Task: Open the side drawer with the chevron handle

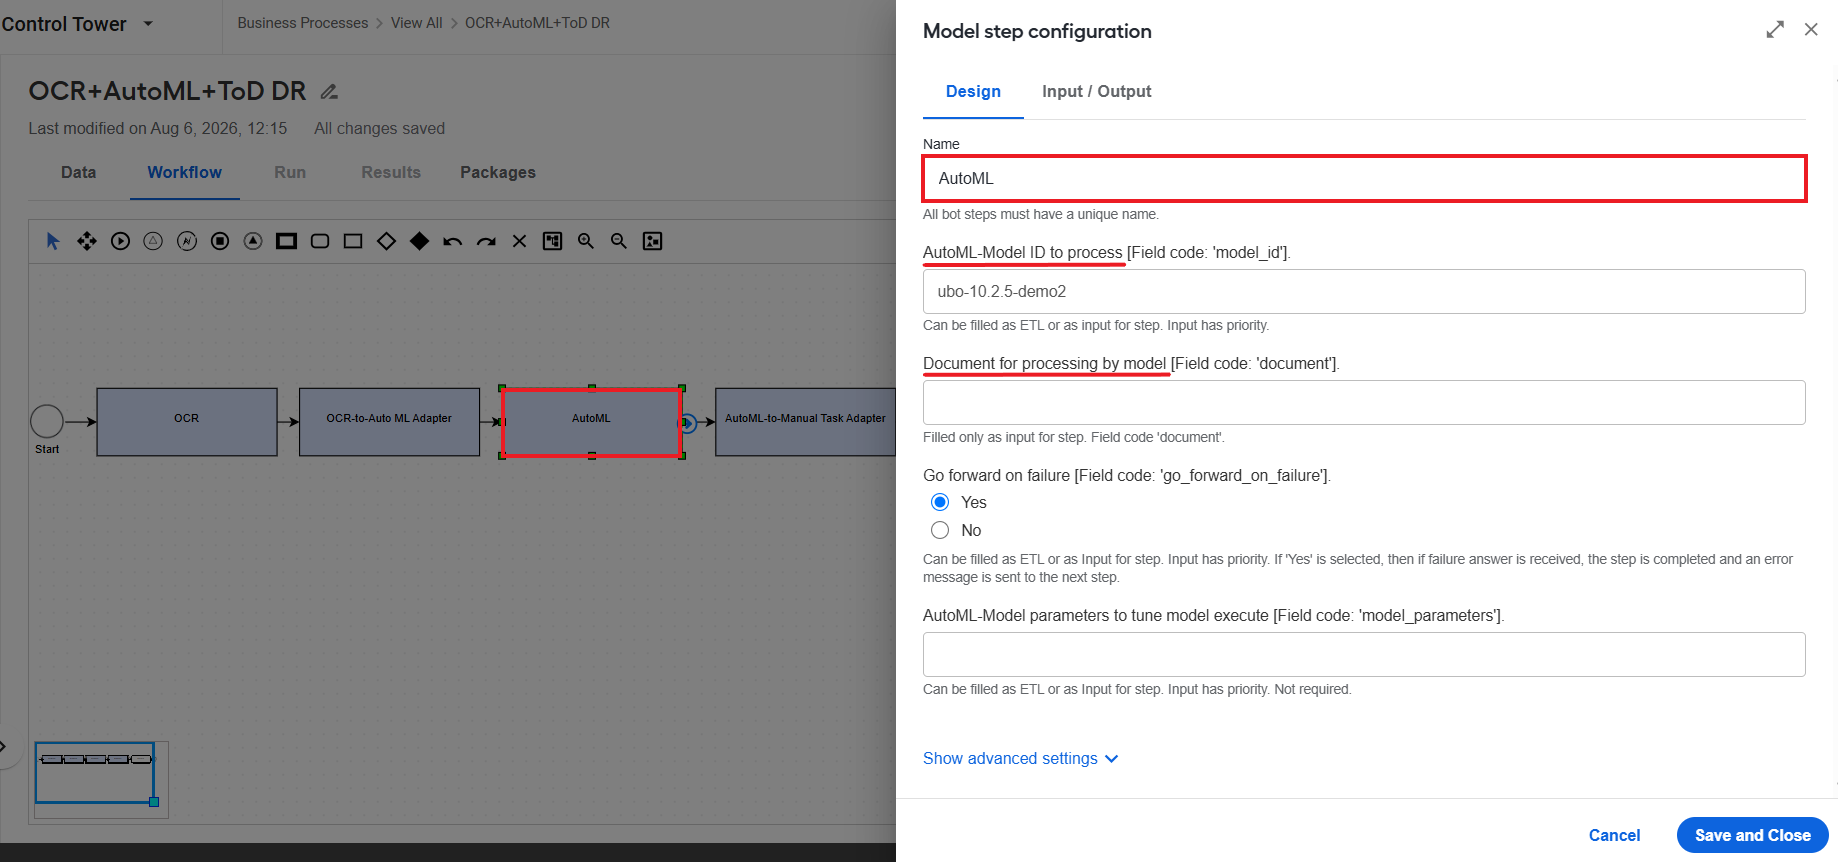Action: click(x=5, y=746)
